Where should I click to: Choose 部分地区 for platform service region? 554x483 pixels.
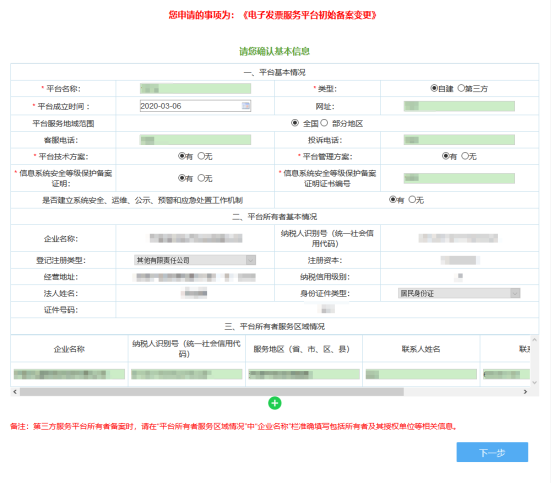tap(324, 123)
